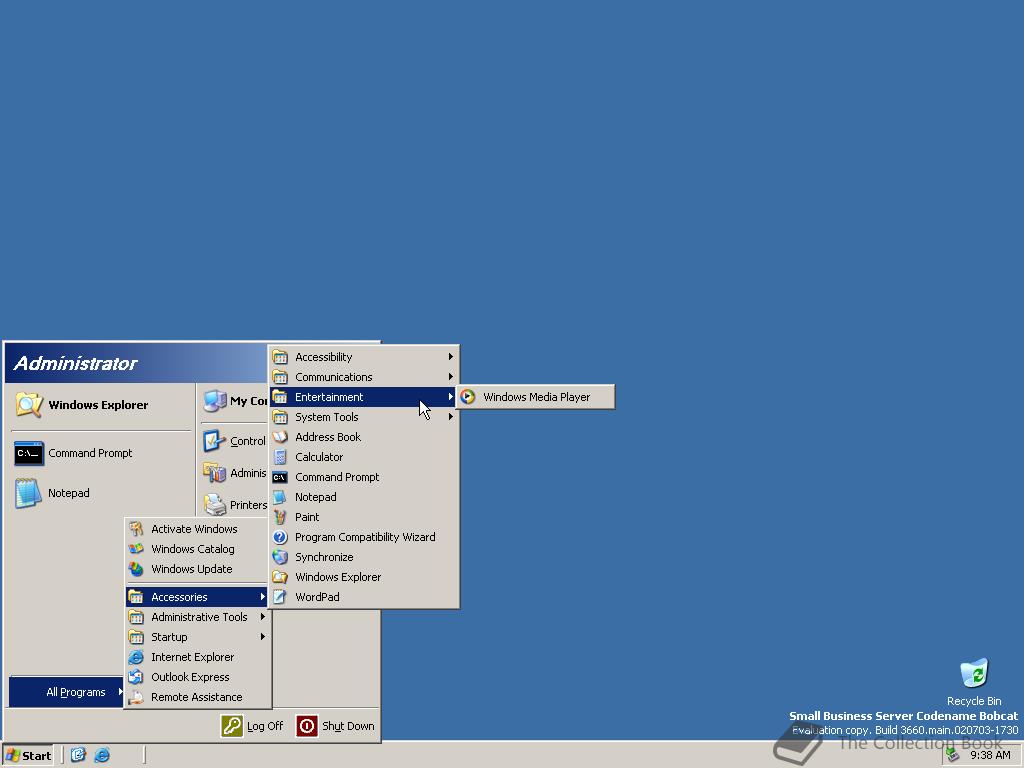
Task: Expand the System Tools submenu arrow
Action: click(x=451, y=417)
